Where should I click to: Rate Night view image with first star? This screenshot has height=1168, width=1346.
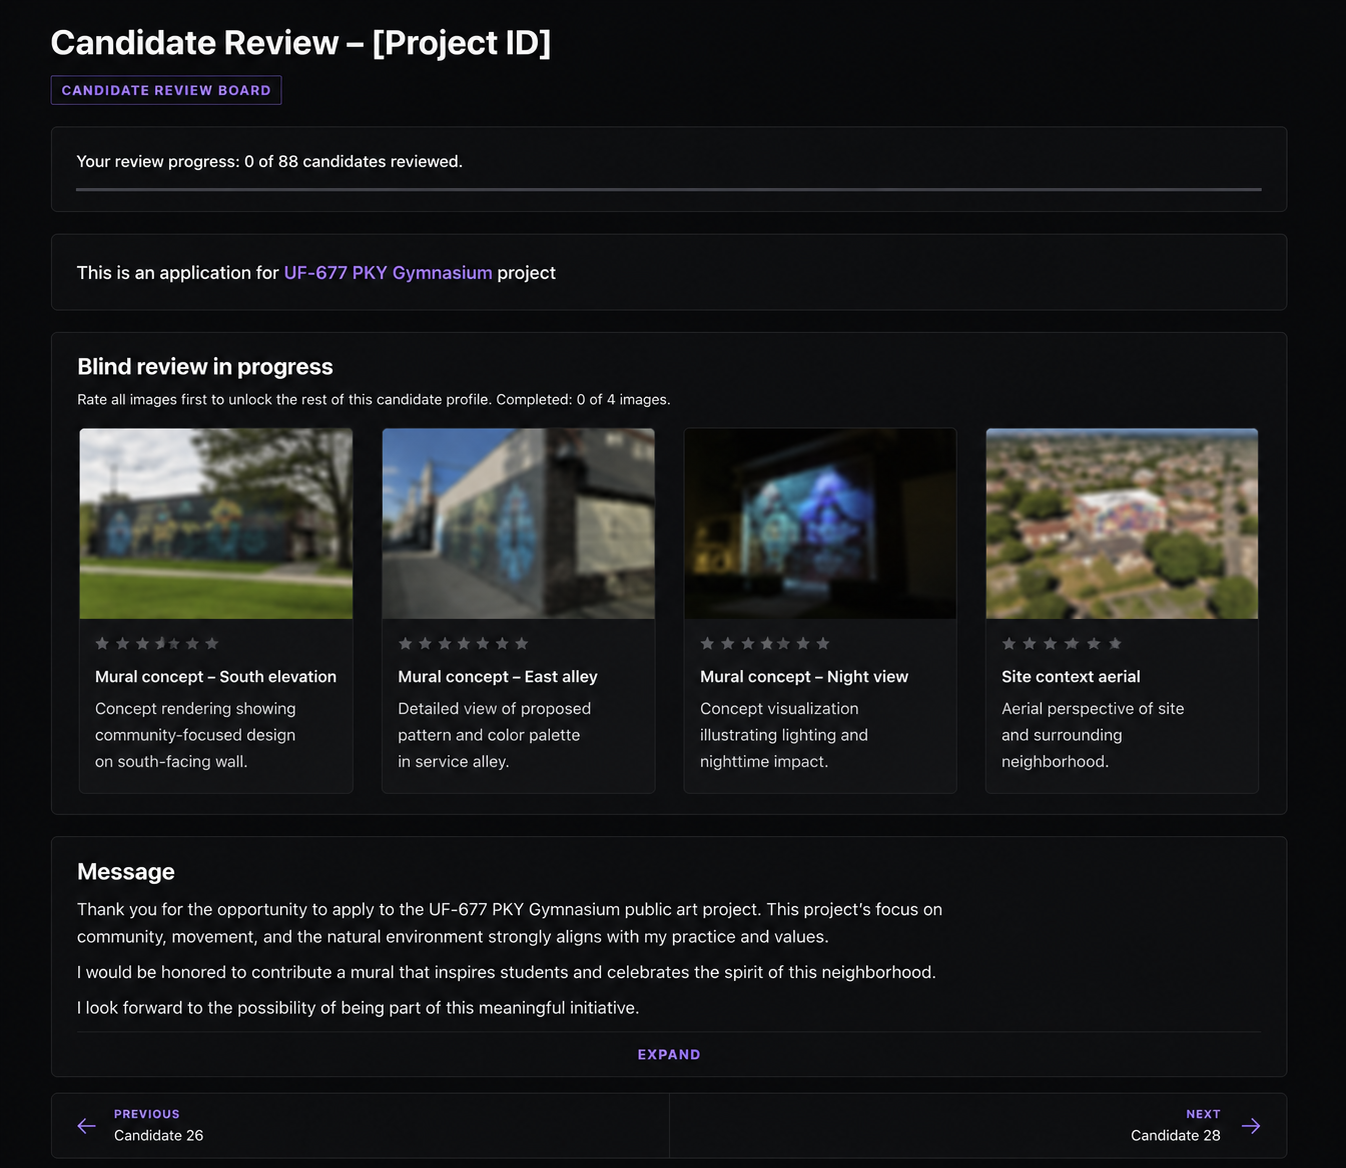coord(707,643)
